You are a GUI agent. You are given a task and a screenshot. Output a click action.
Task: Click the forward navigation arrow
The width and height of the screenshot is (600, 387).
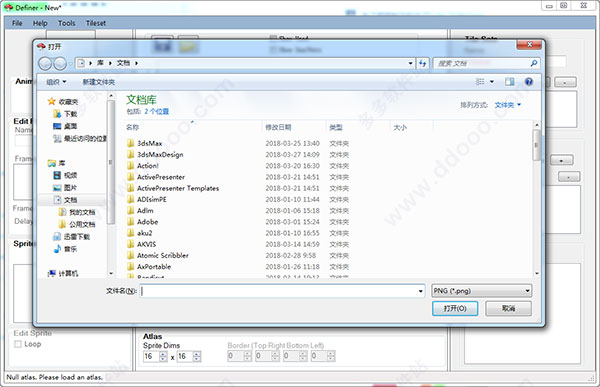pos(60,64)
